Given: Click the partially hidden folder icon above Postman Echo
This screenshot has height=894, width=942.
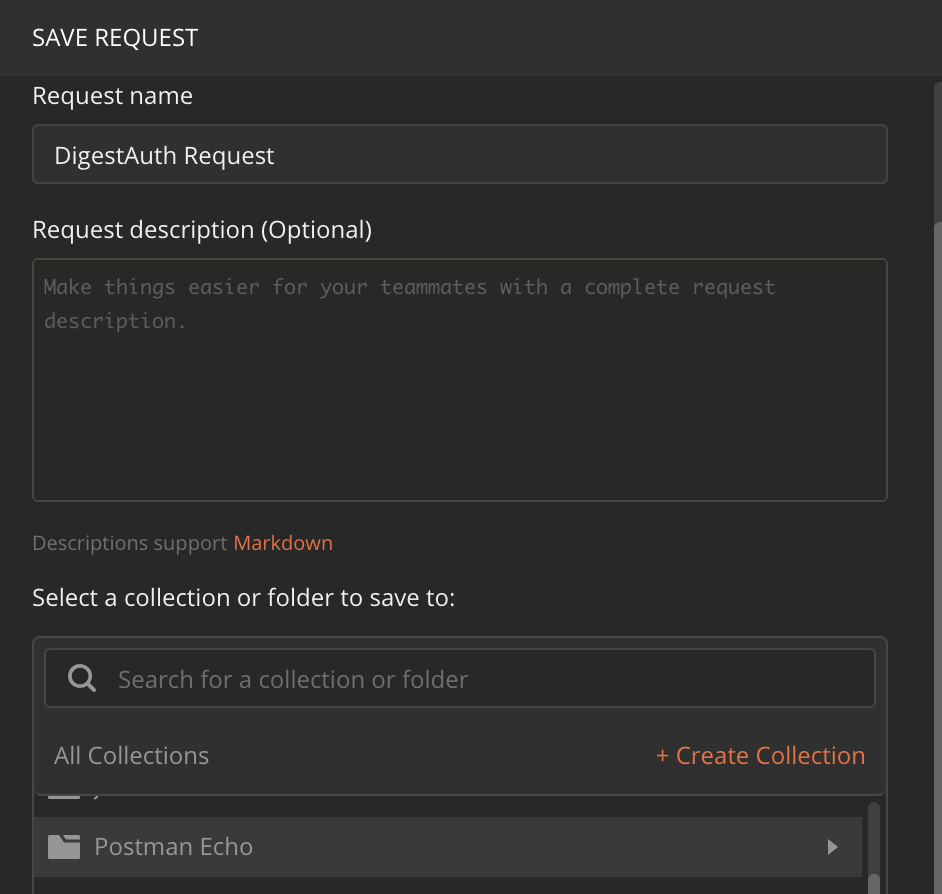Looking at the screenshot, I should coord(64,797).
